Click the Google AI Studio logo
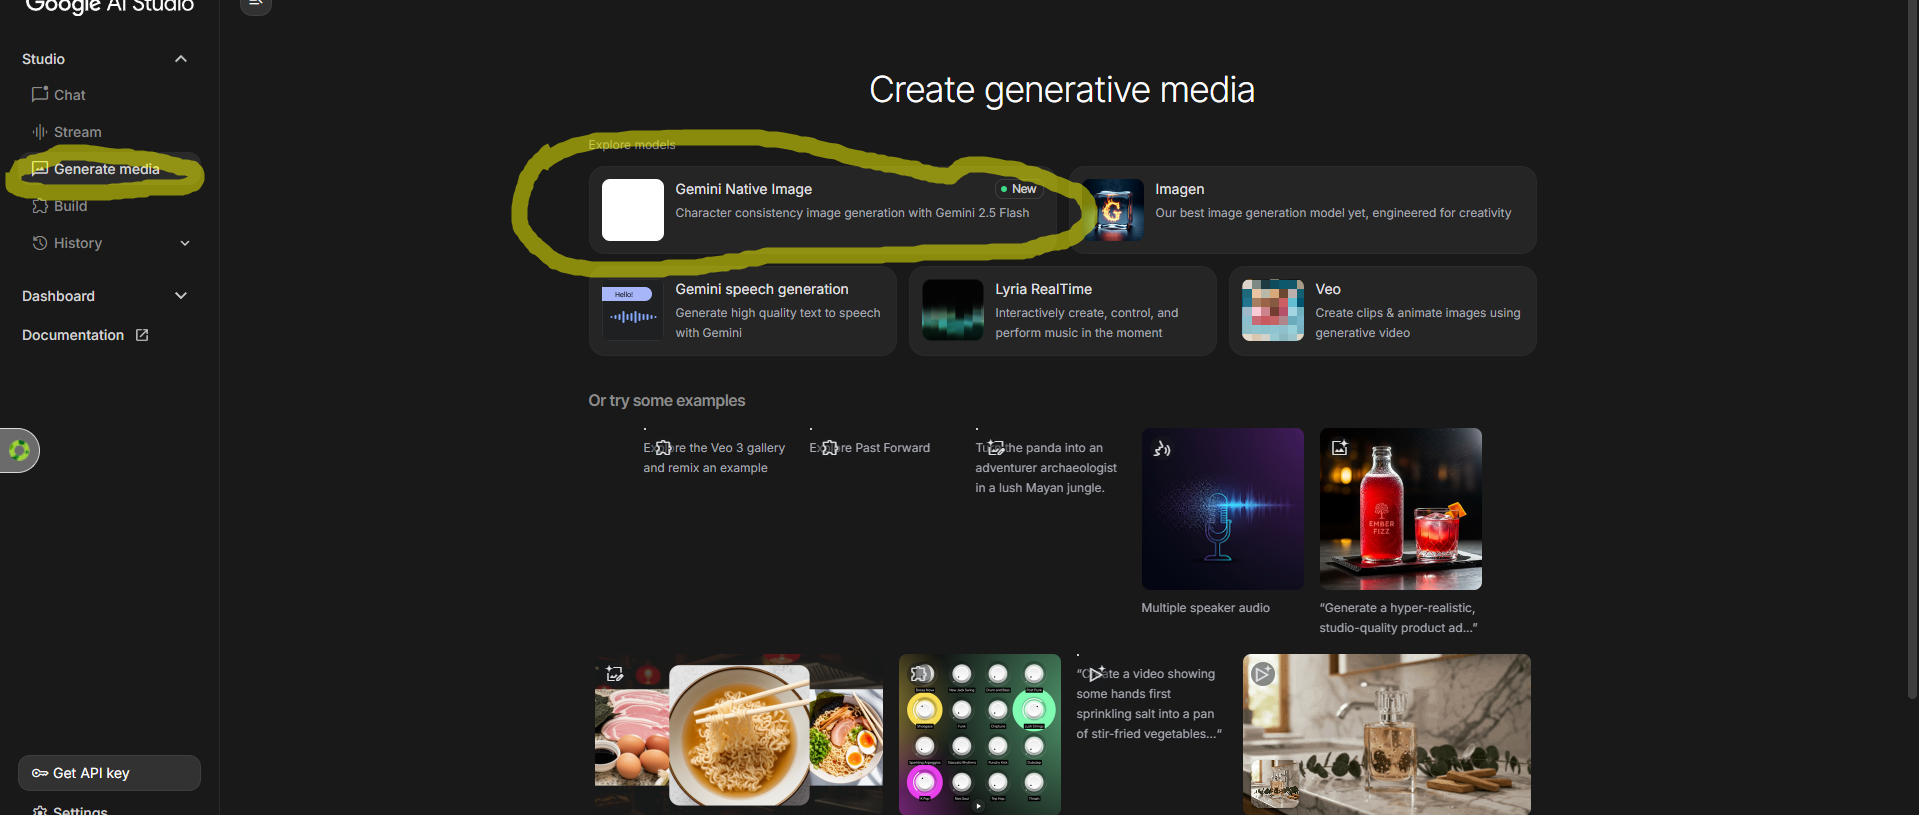The image size is (1919, 815). point(110,6)
